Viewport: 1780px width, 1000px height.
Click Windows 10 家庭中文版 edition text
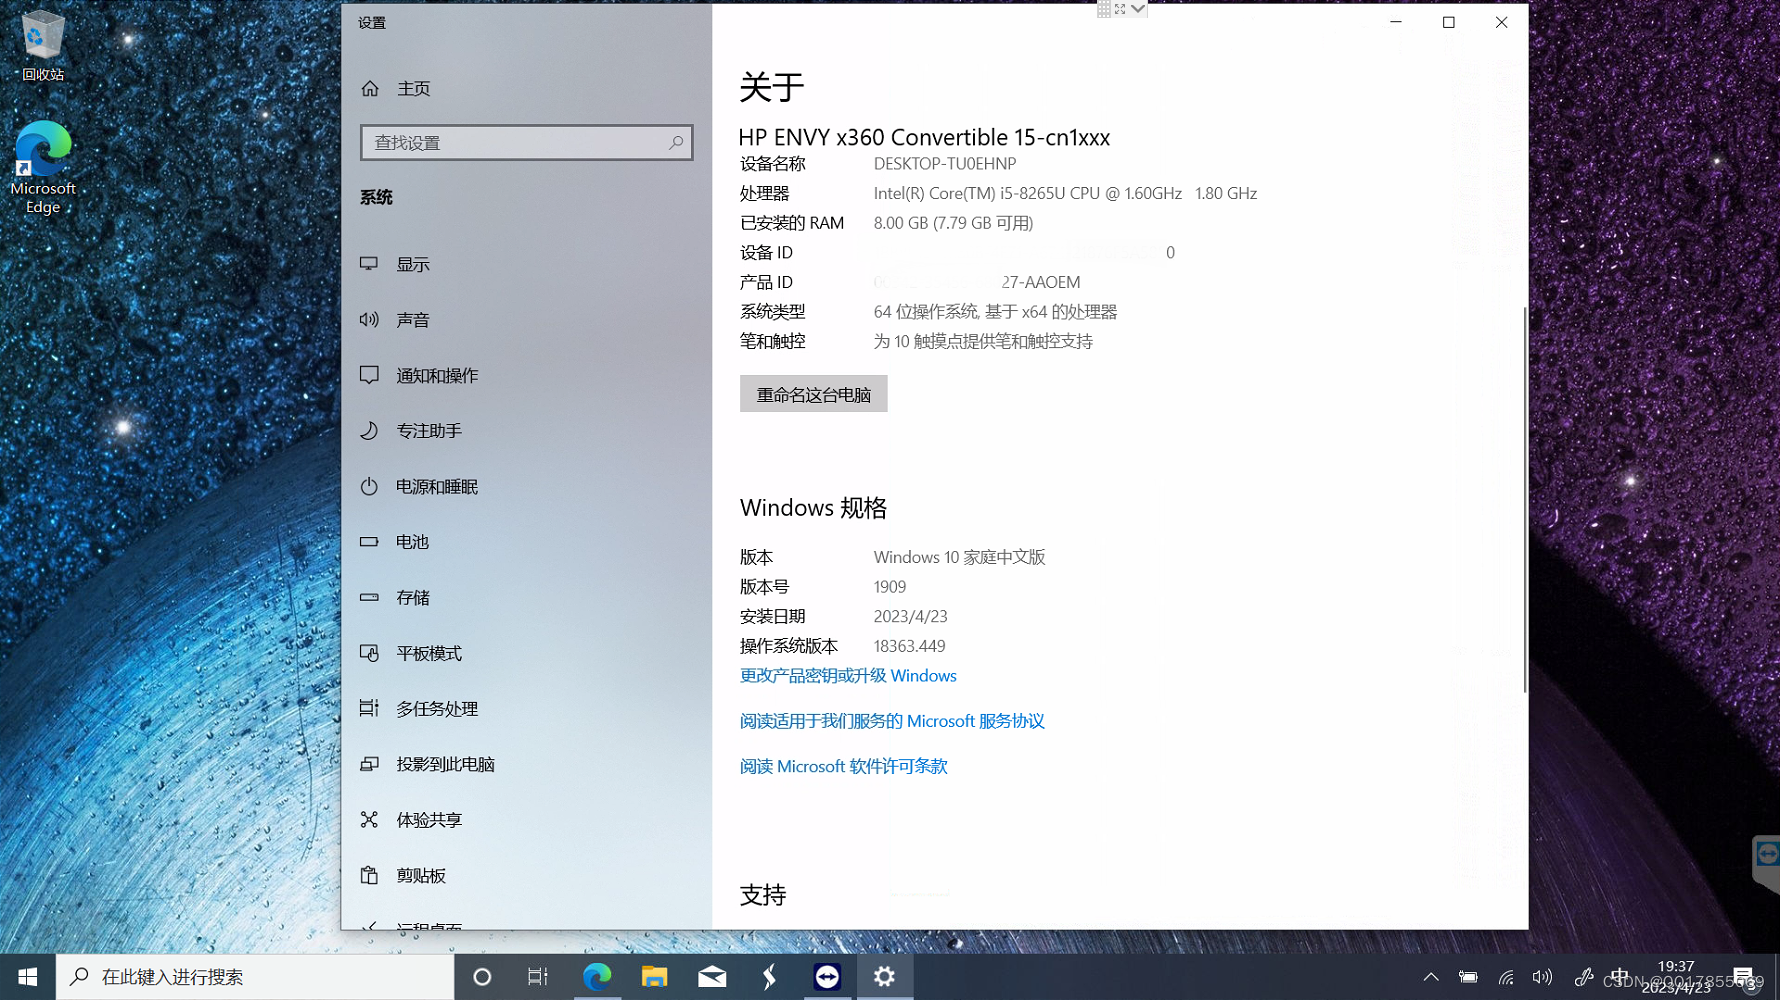click(959, 557)
